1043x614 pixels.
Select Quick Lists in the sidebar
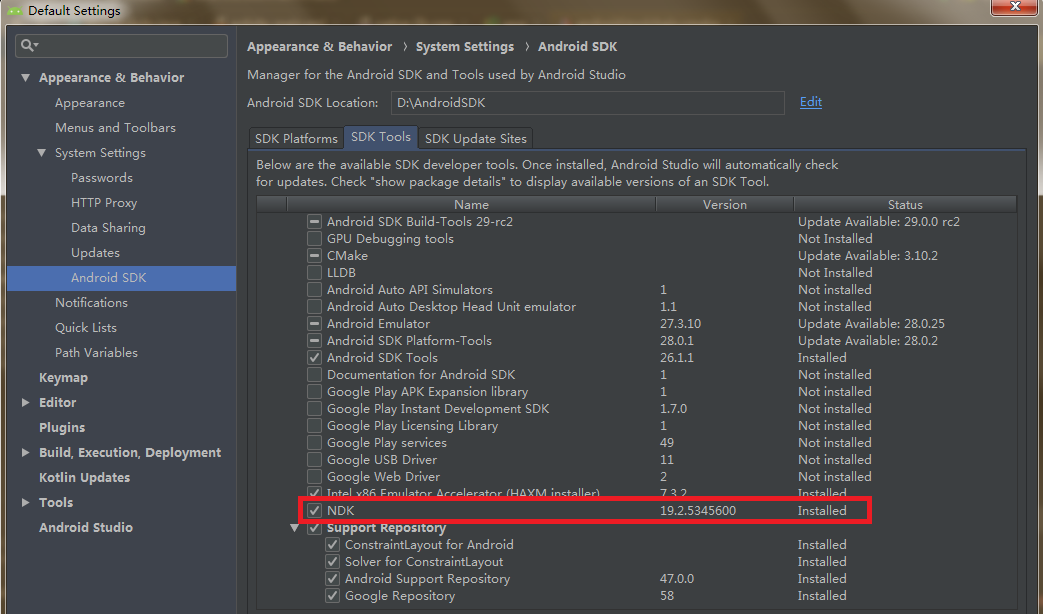pyautogui.click(x=86, y=327)
